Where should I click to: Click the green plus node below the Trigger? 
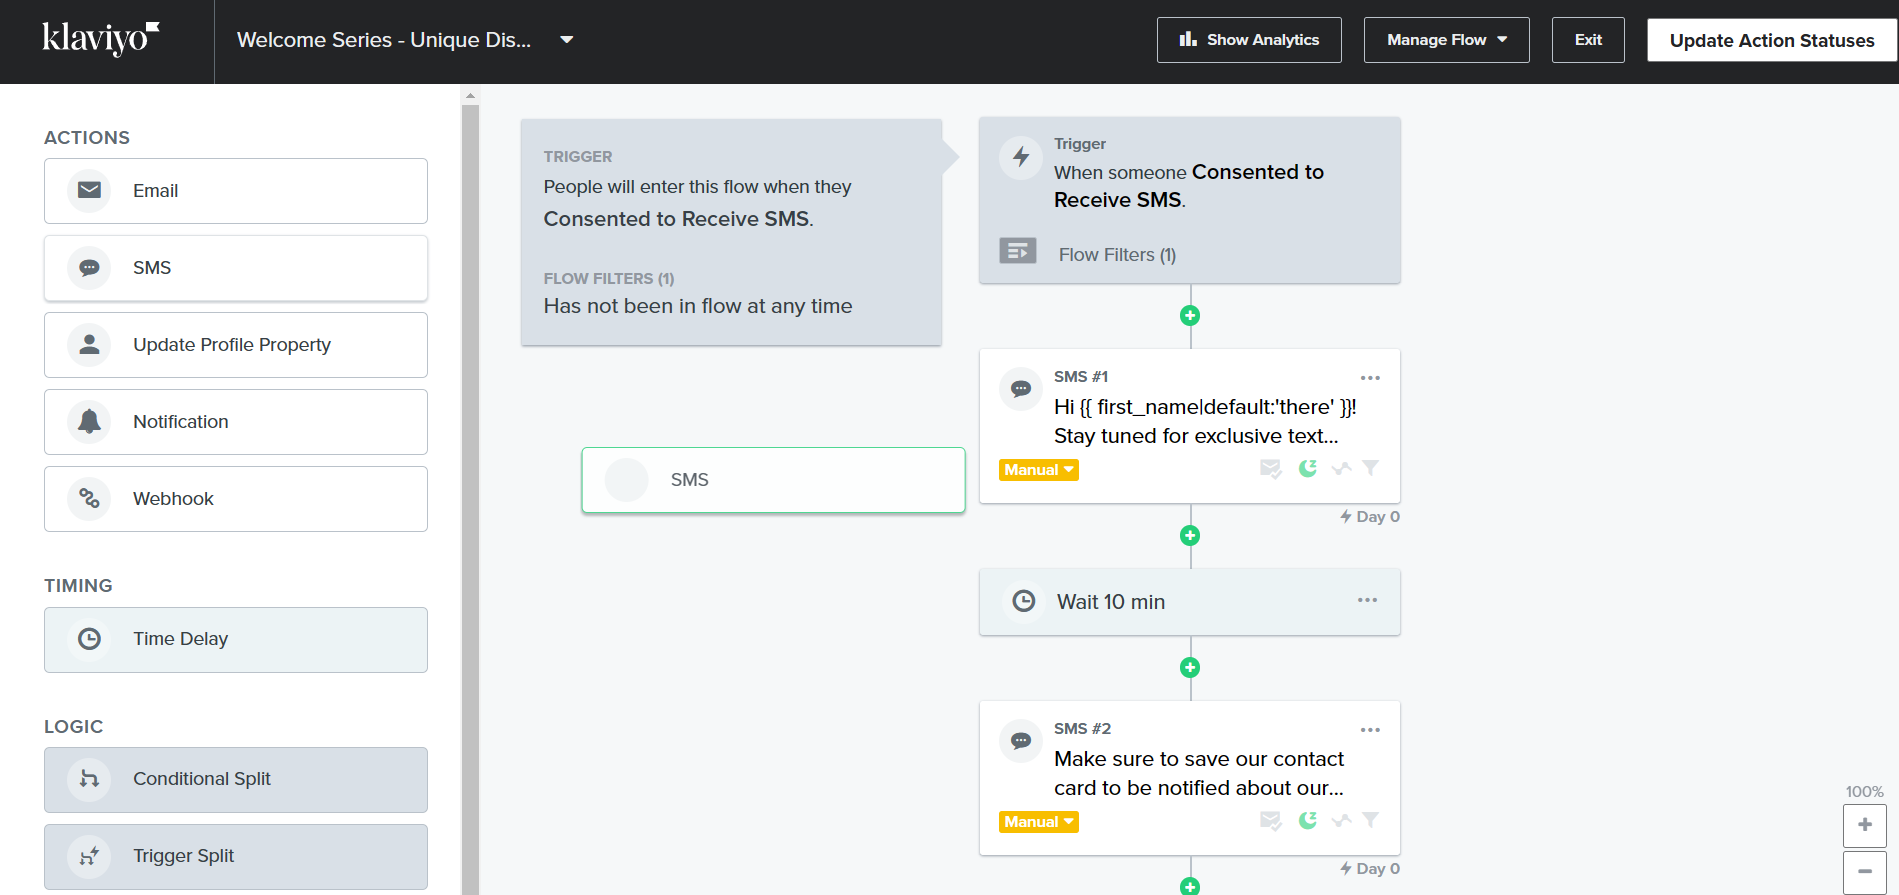point(1190,315)
